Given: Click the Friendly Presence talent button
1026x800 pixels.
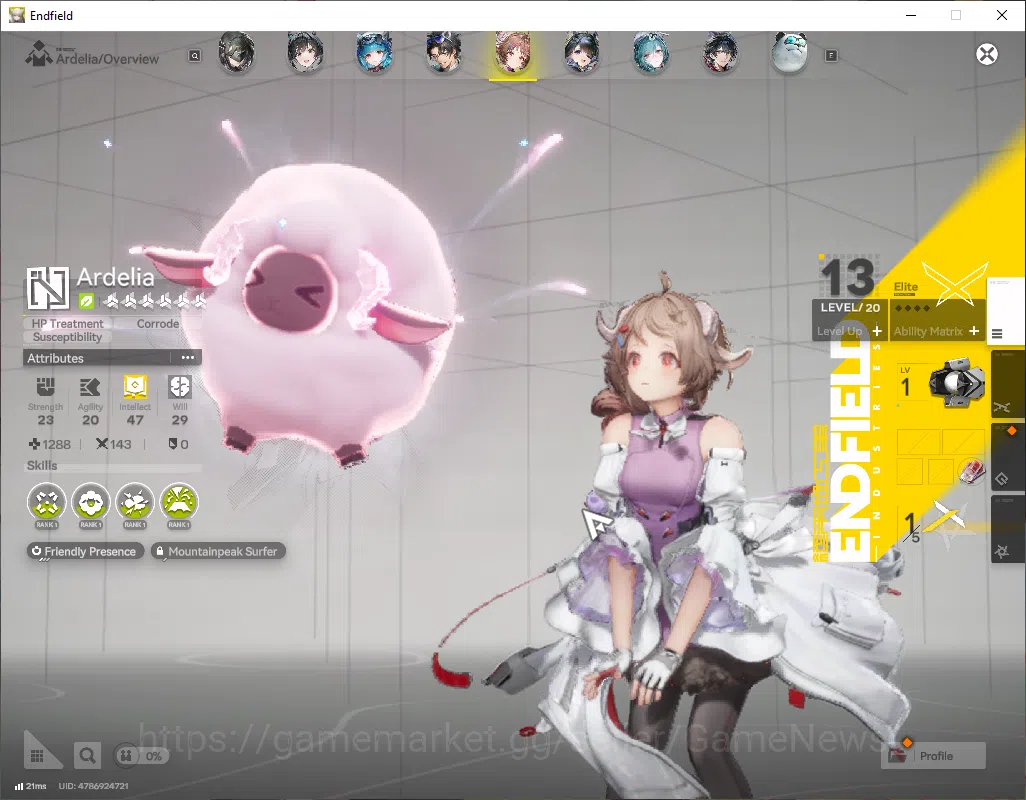Looking at the screenshot, I should (x=84, y=551).
